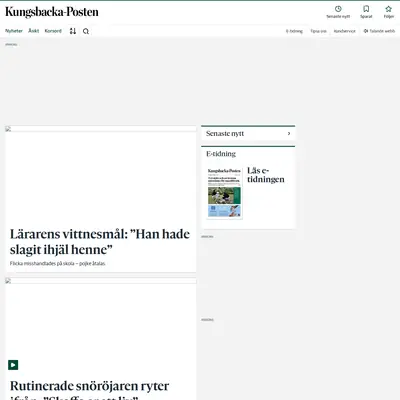The image size is (400, 400).
Task: Click the broken image of Lärarens vittnesmål article
Action: 101,128
